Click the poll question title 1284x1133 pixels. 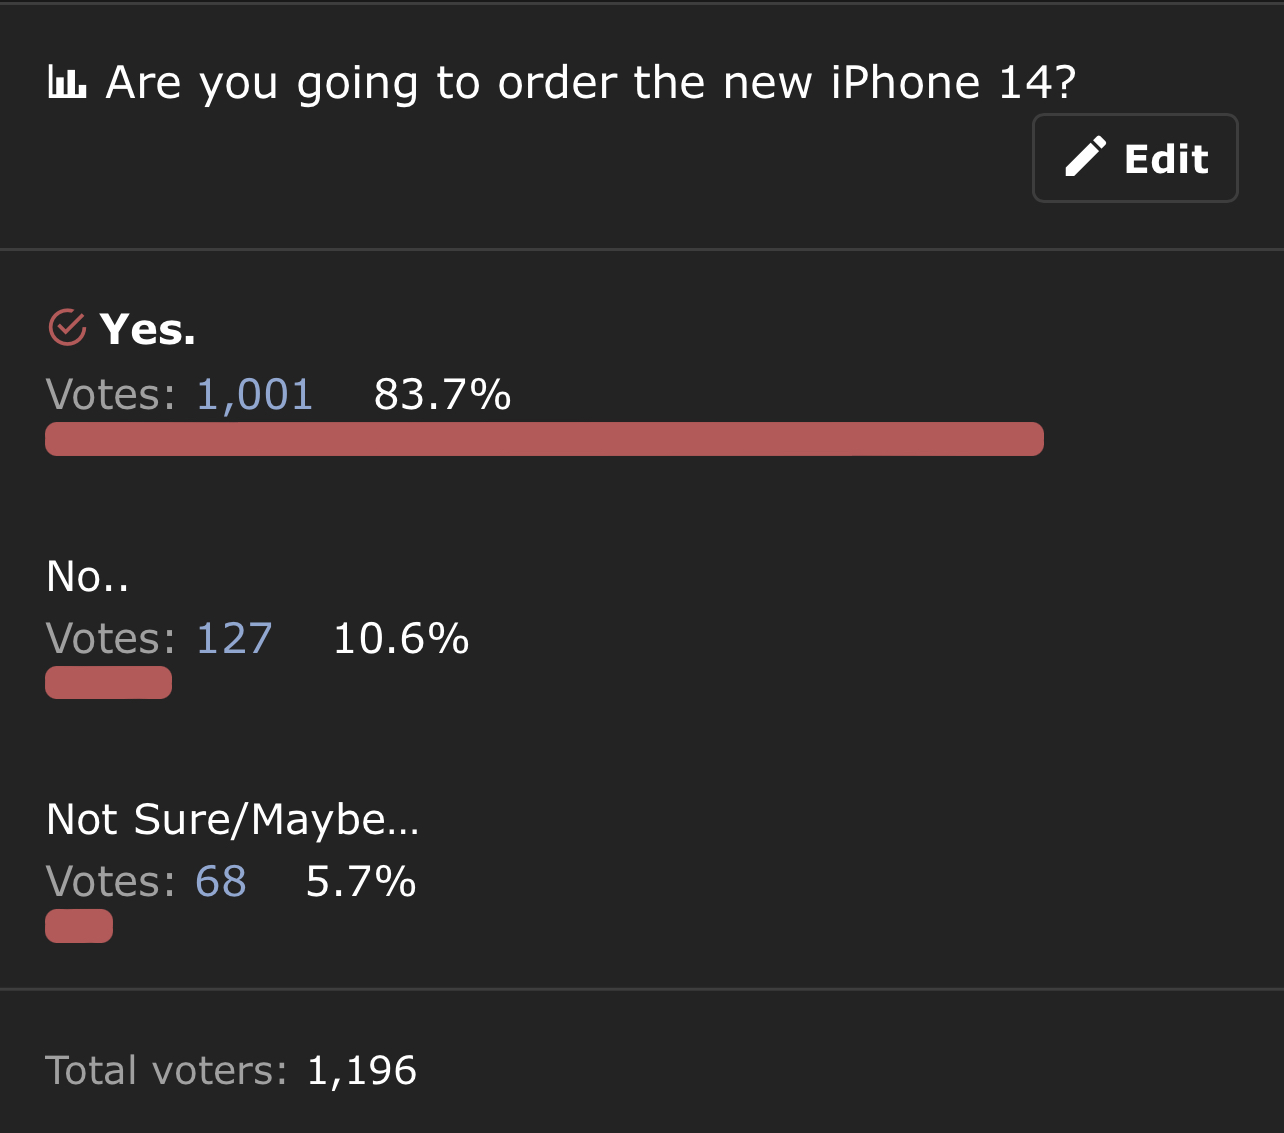pyautogui.click(x=590, y=82)
